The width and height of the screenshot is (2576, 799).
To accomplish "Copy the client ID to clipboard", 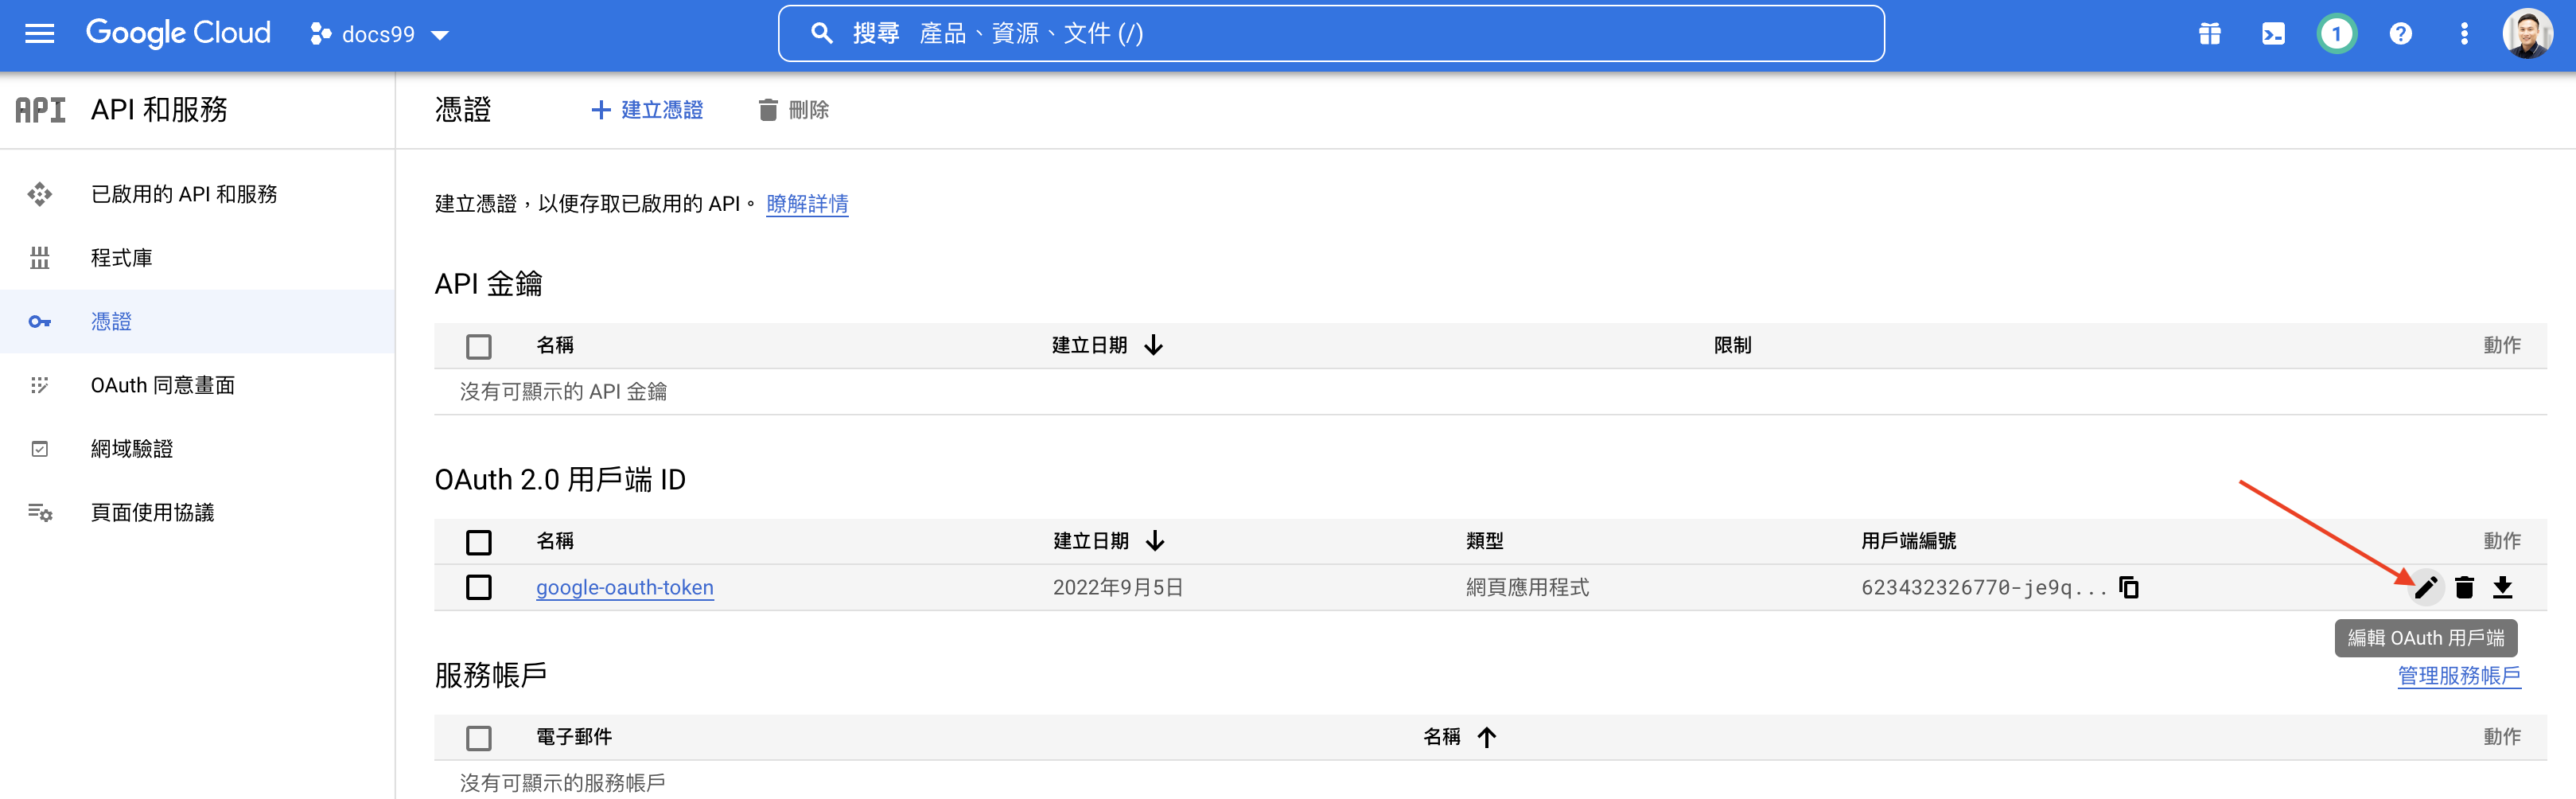I will tap(2129, 587).
